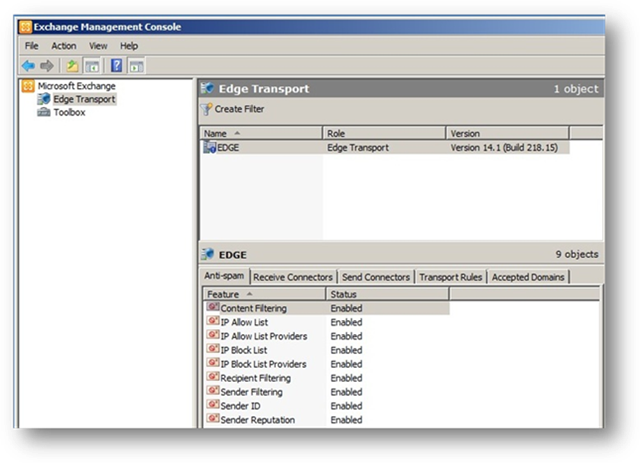This screenshot has height=463, width=640.
Task: Select Edge Transport in the console tree
Action: point(83,99)
